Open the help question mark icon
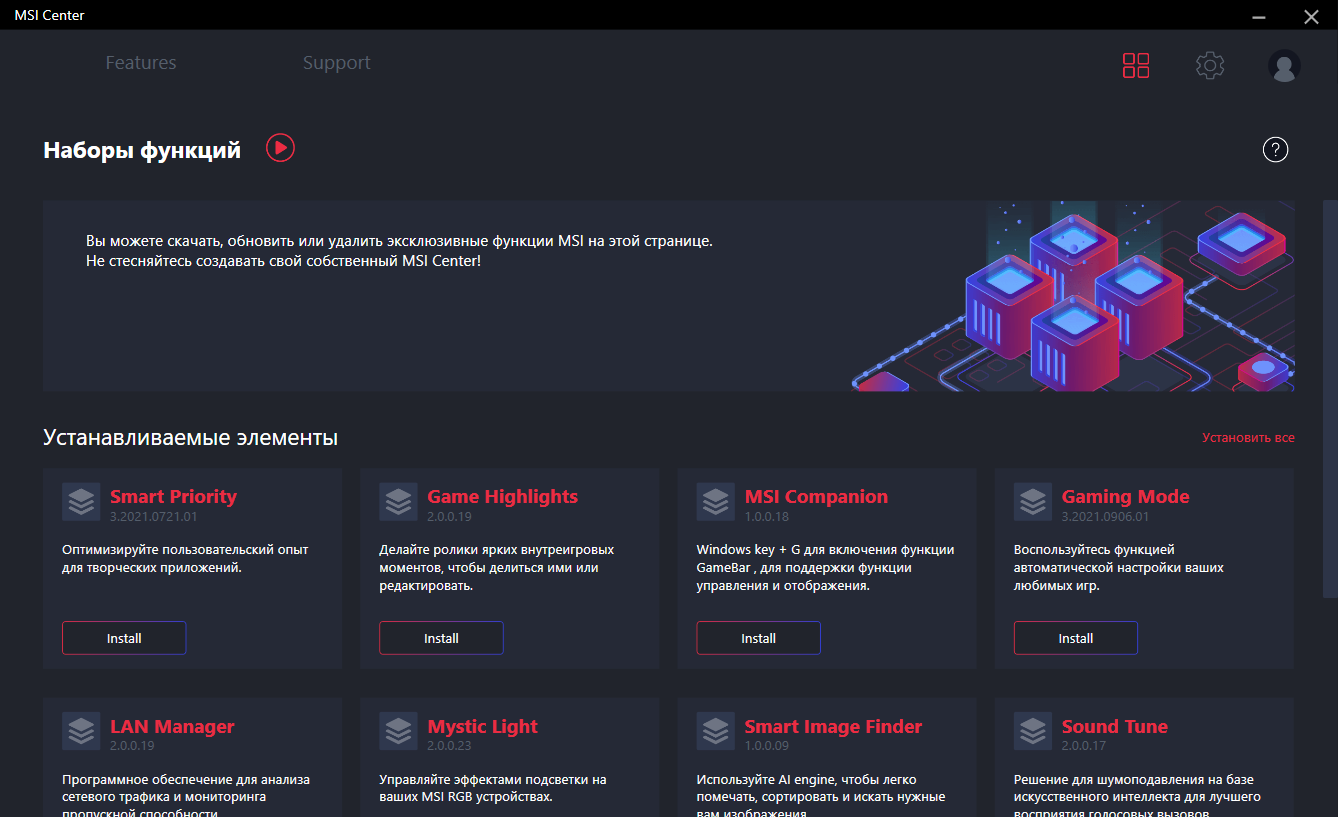1338x817 pixels. 1276,150
